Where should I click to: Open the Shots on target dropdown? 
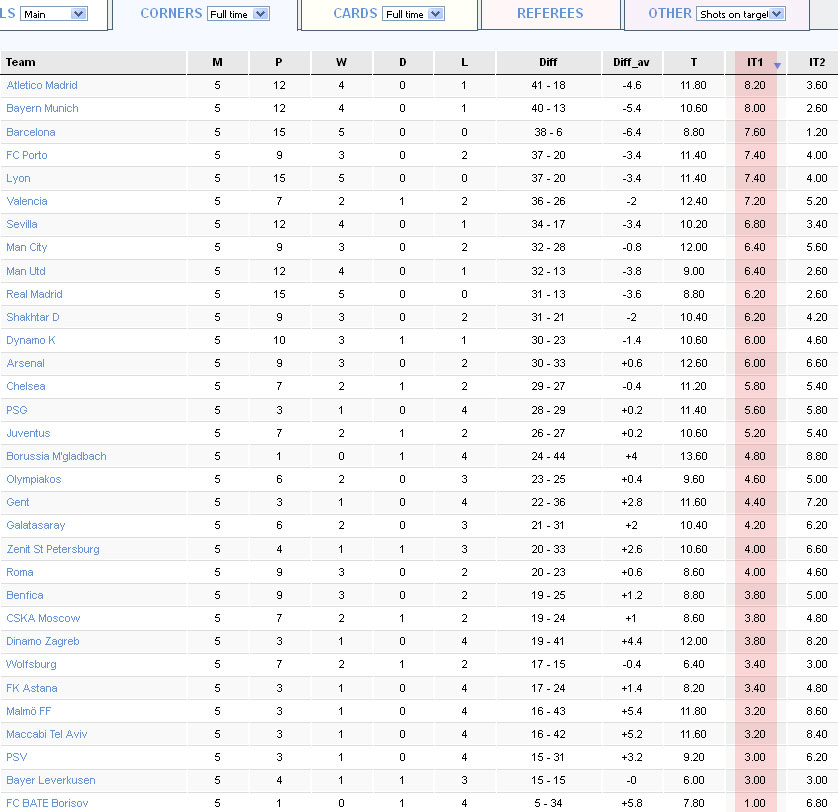point(741,14)
